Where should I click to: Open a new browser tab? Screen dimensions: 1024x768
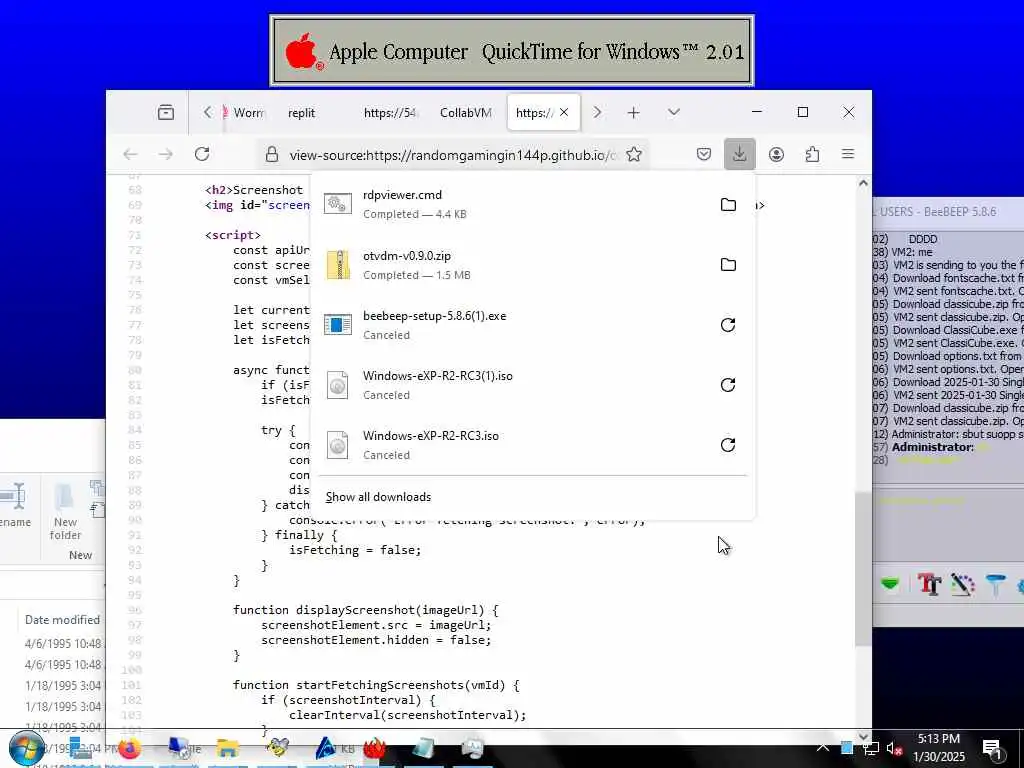633,112
